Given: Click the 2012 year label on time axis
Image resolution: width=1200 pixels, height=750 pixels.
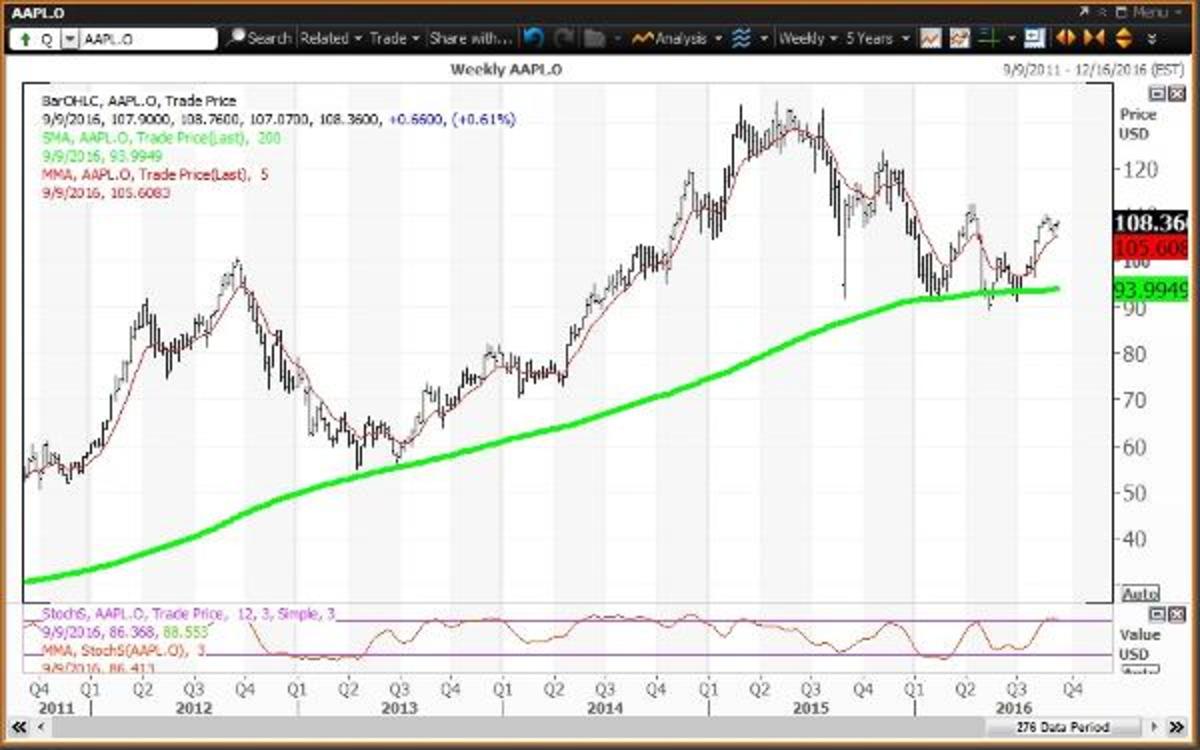Looking at the screenshot, I should (x=192, y=708).
